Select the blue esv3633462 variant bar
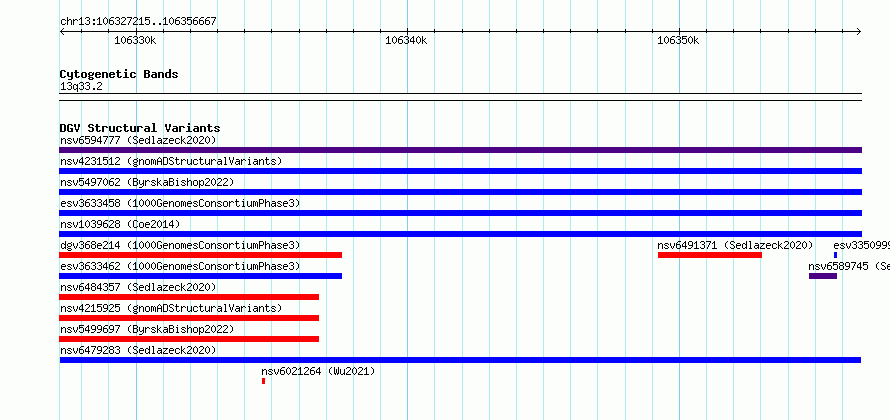This screenshot has width=890, height=420. click(201, 276)
